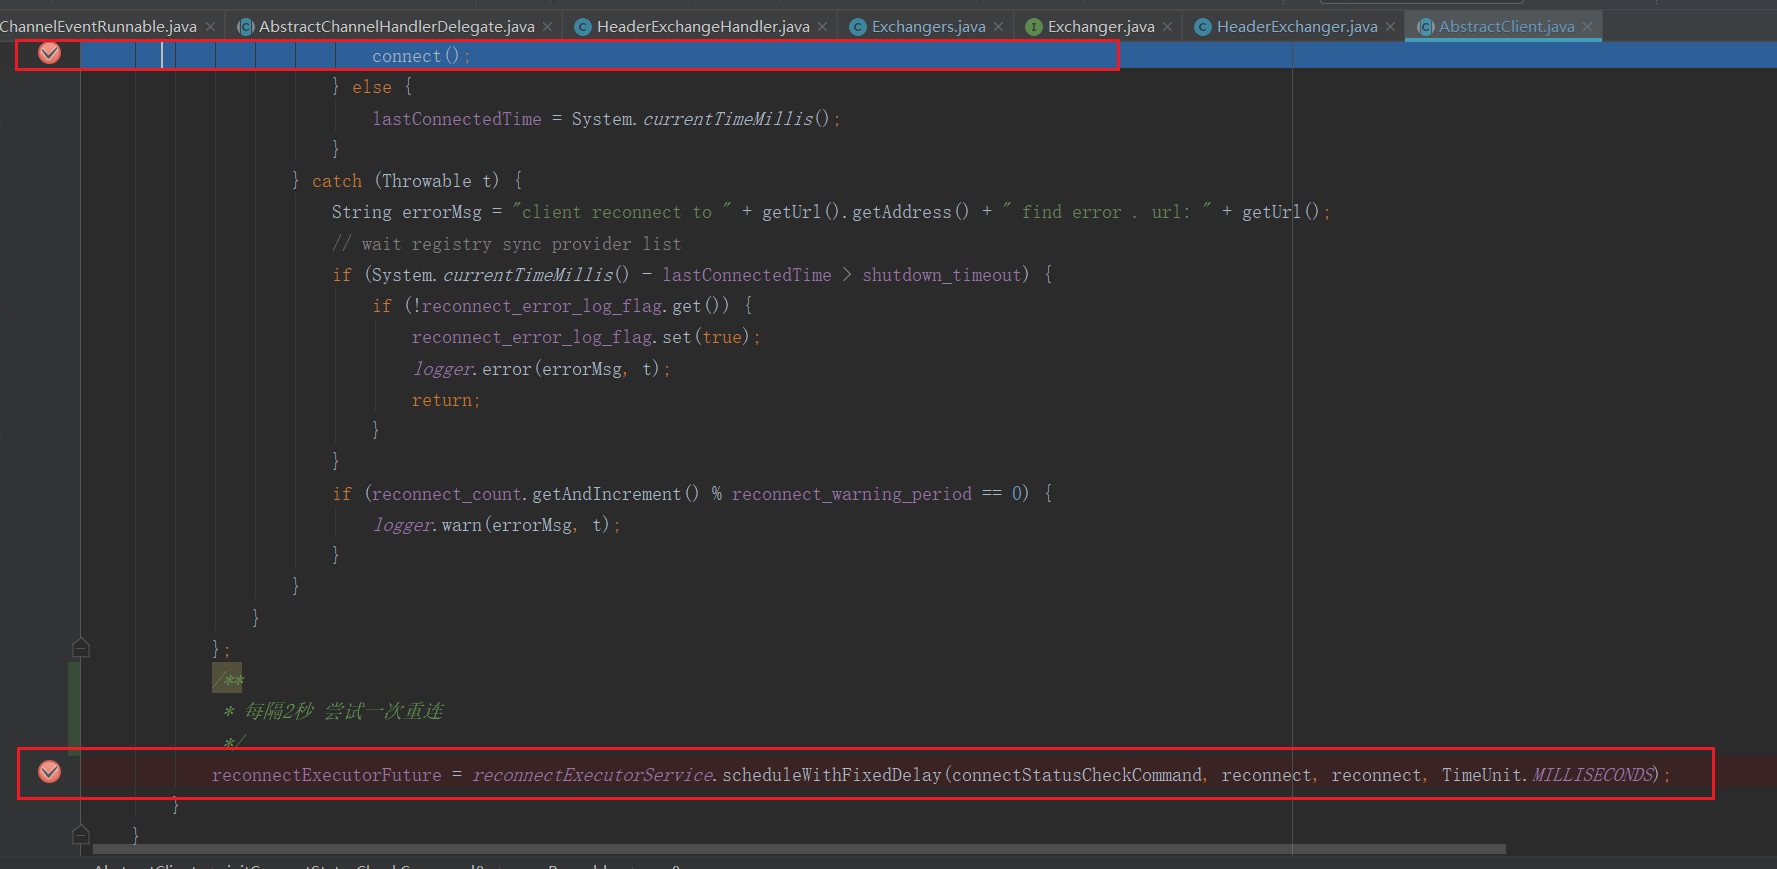
Task: Collapse the fold marker beside the '};' line
Action: [x=81, y=648]
